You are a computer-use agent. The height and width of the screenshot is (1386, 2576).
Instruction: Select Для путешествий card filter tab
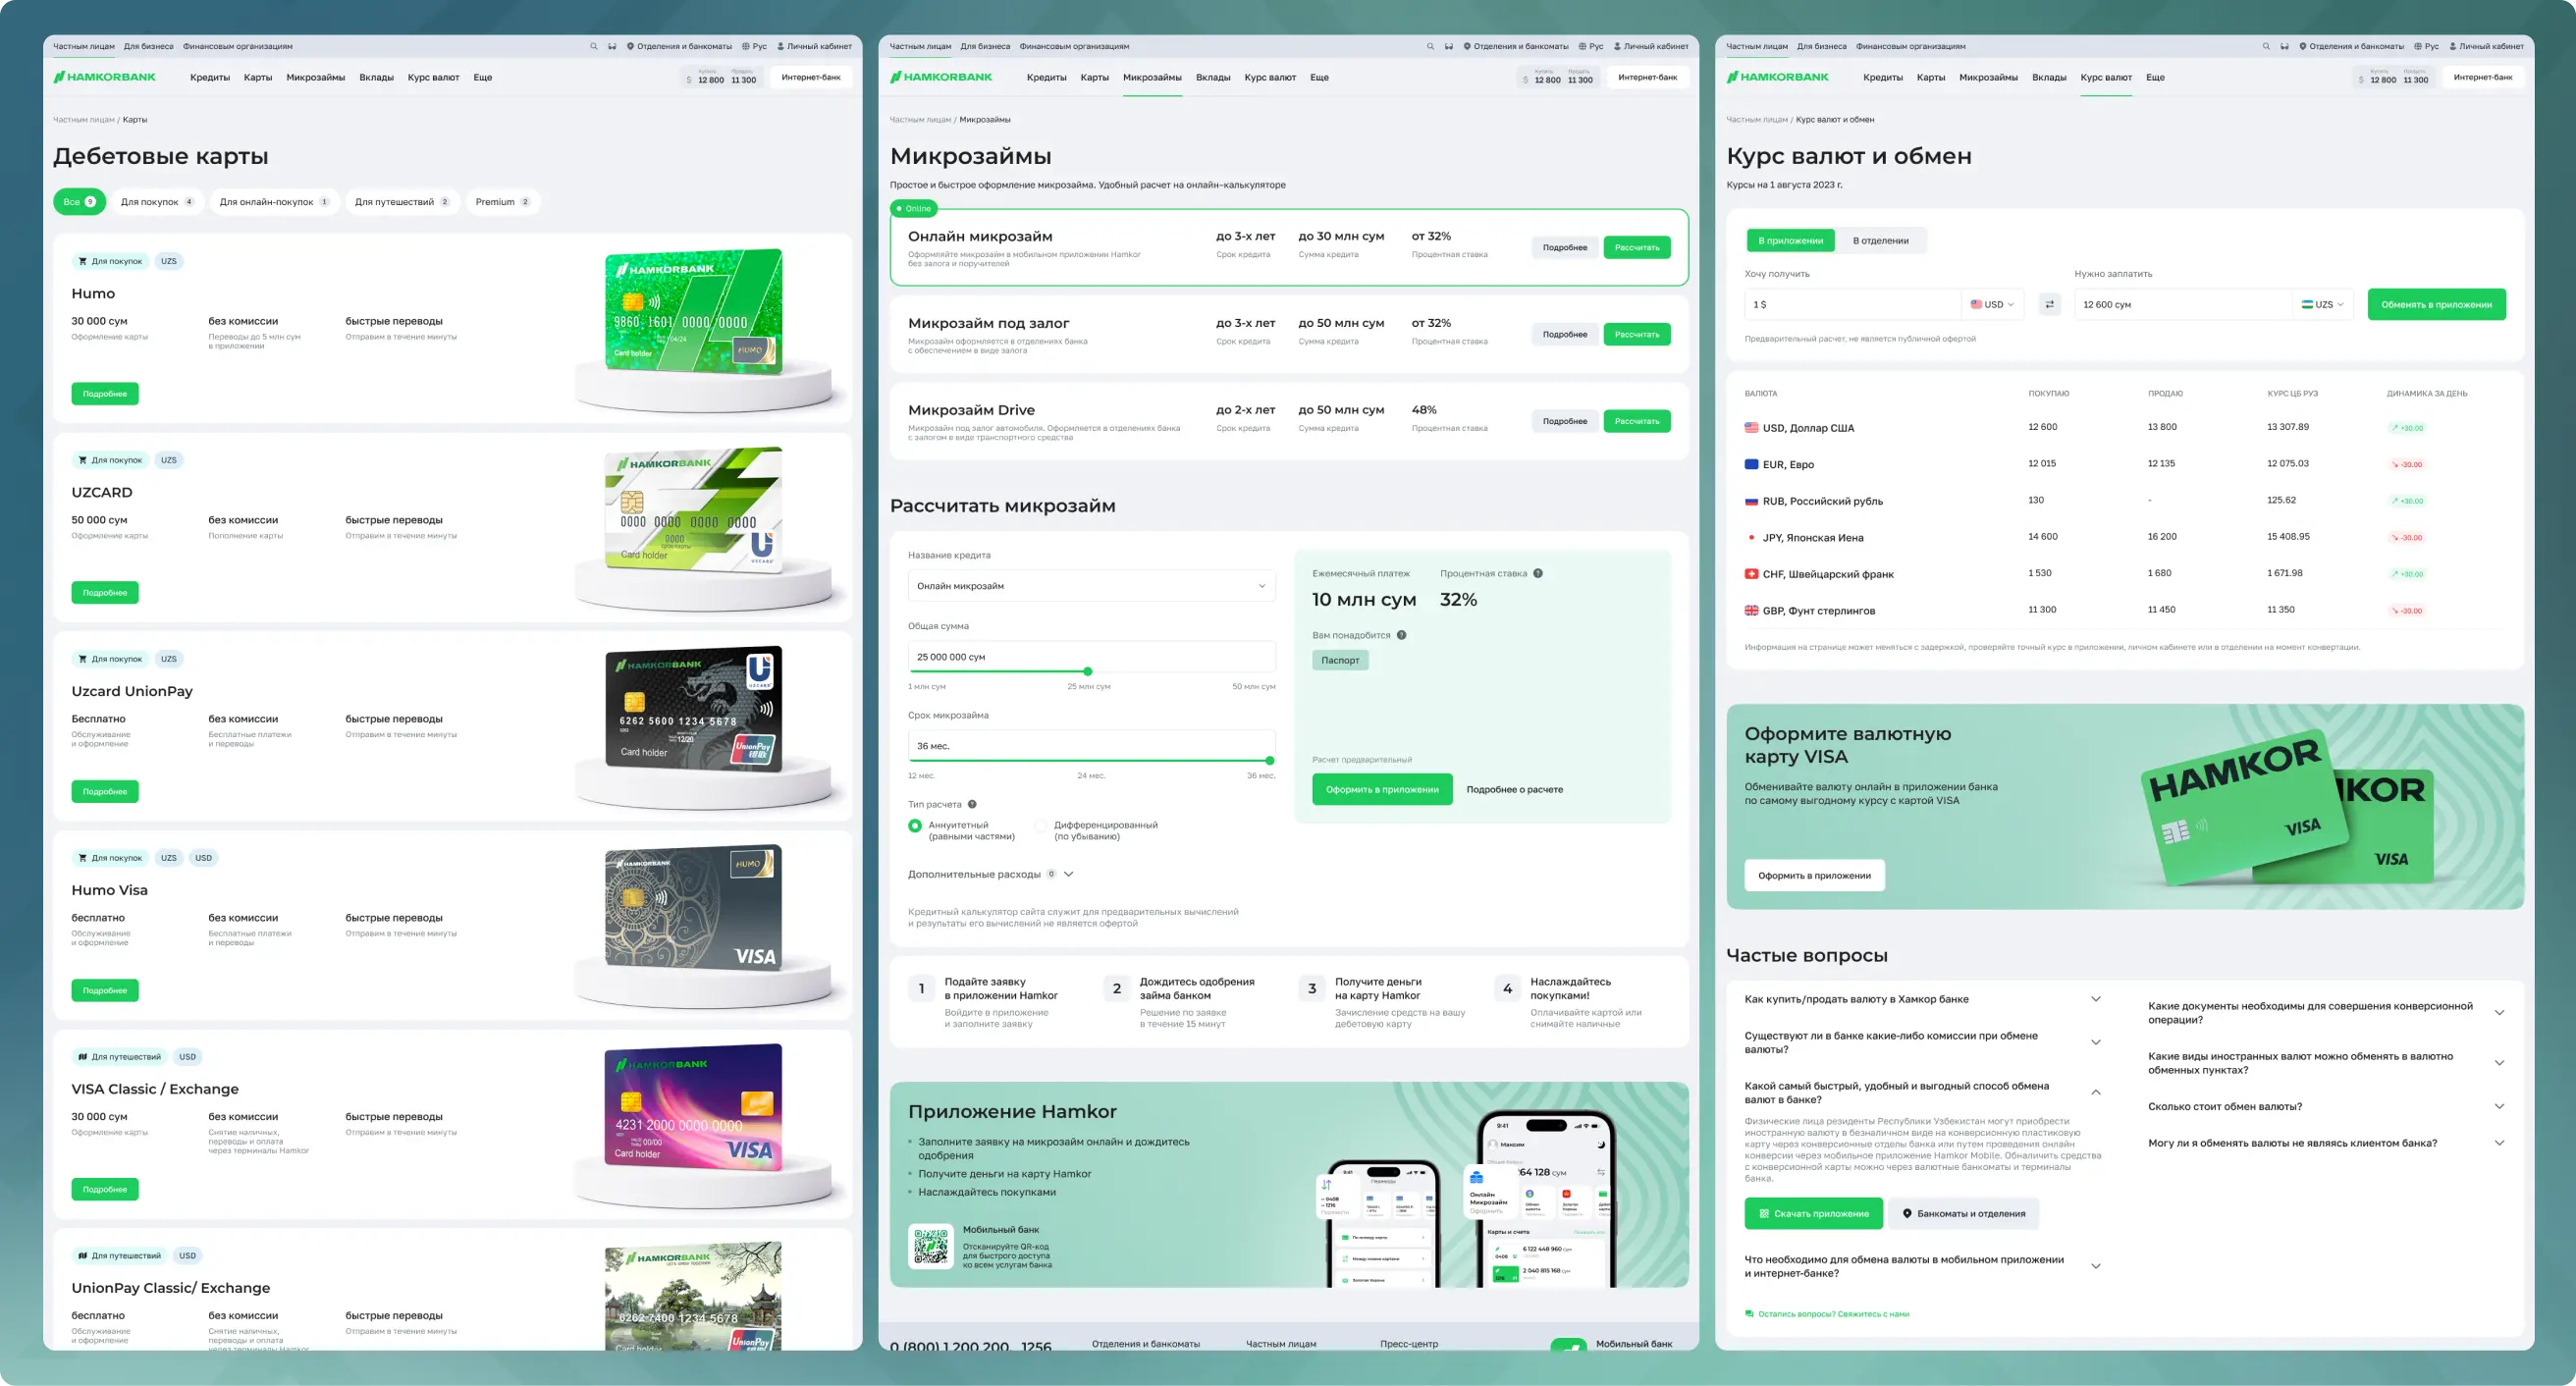coord(401,202)
